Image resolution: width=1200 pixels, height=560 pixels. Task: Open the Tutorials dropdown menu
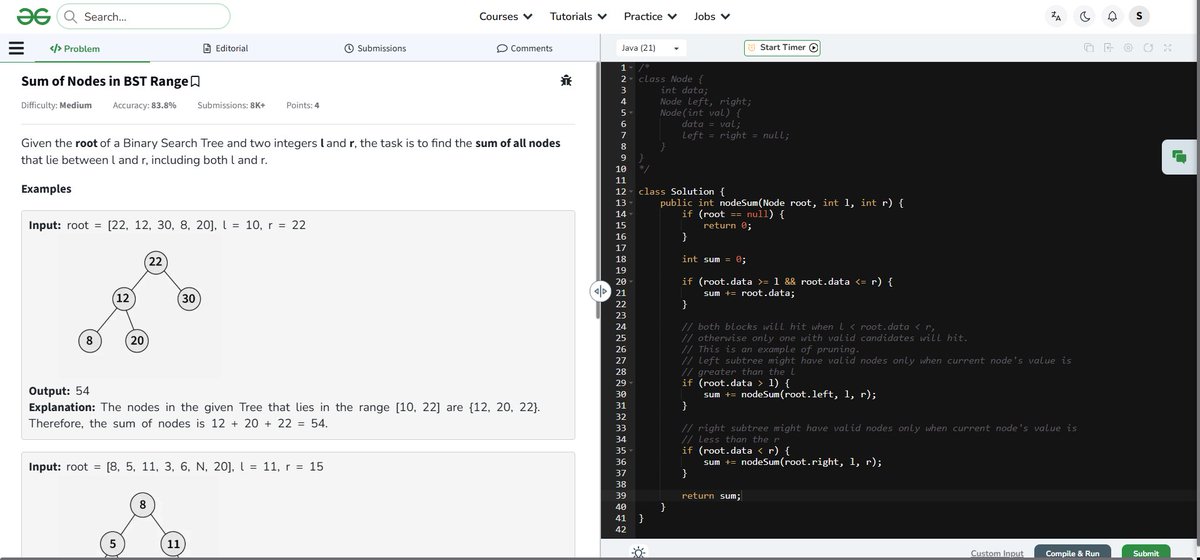point(578,16)
